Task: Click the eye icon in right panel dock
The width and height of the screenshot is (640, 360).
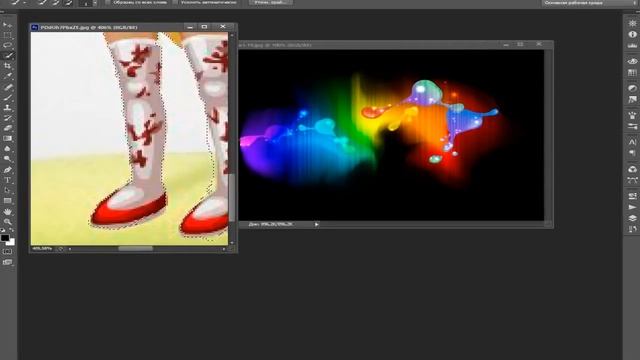Action: pos(632,61)
